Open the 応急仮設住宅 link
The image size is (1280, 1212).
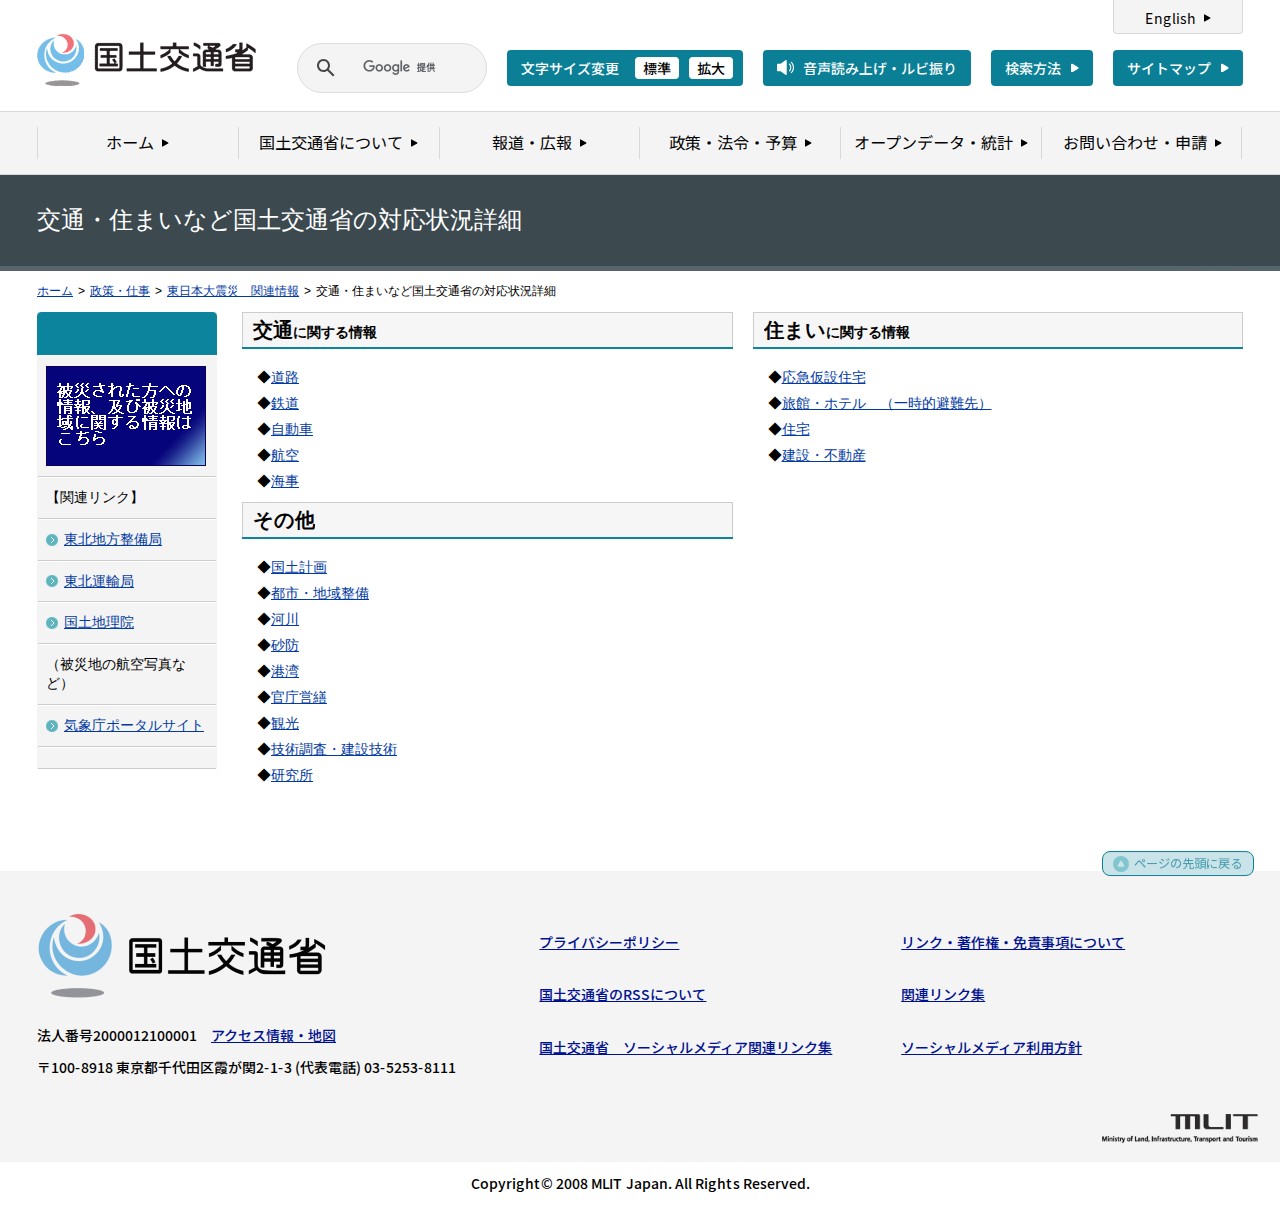[822, 377]
